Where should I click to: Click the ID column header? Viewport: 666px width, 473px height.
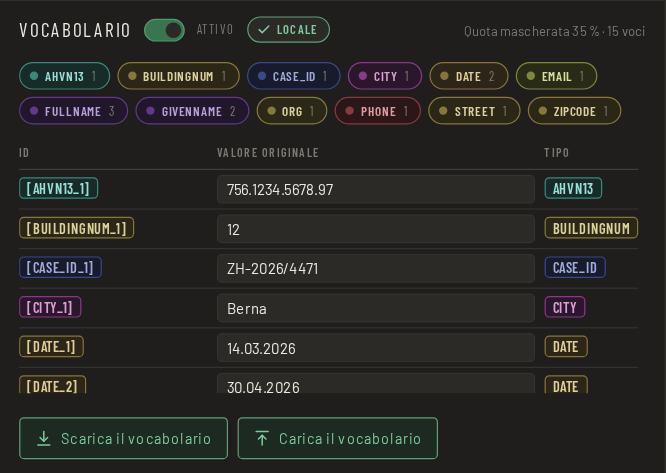24,152
